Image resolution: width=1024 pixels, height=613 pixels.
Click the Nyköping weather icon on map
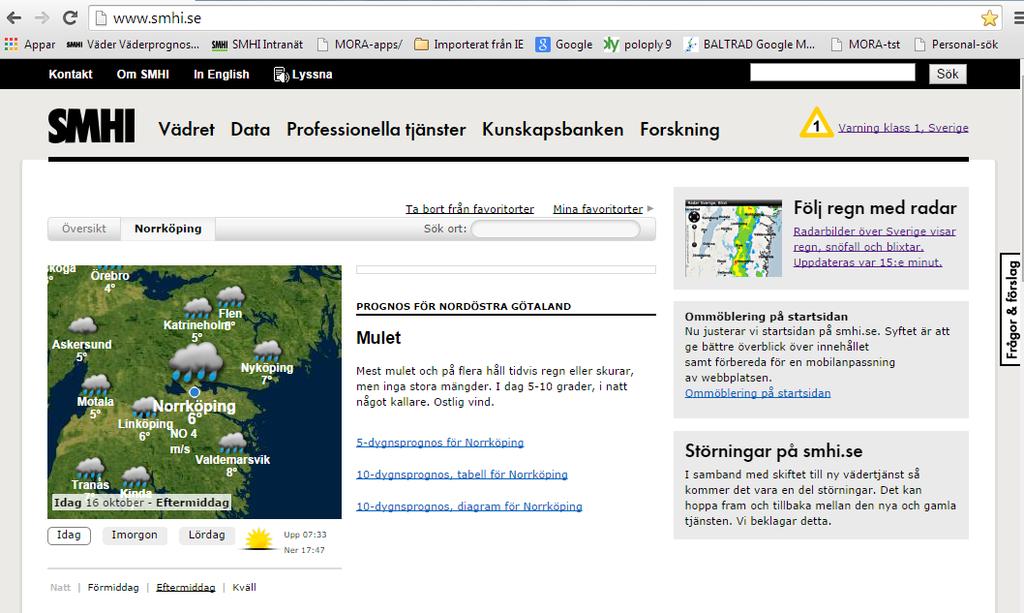click(x=268, y=351)
